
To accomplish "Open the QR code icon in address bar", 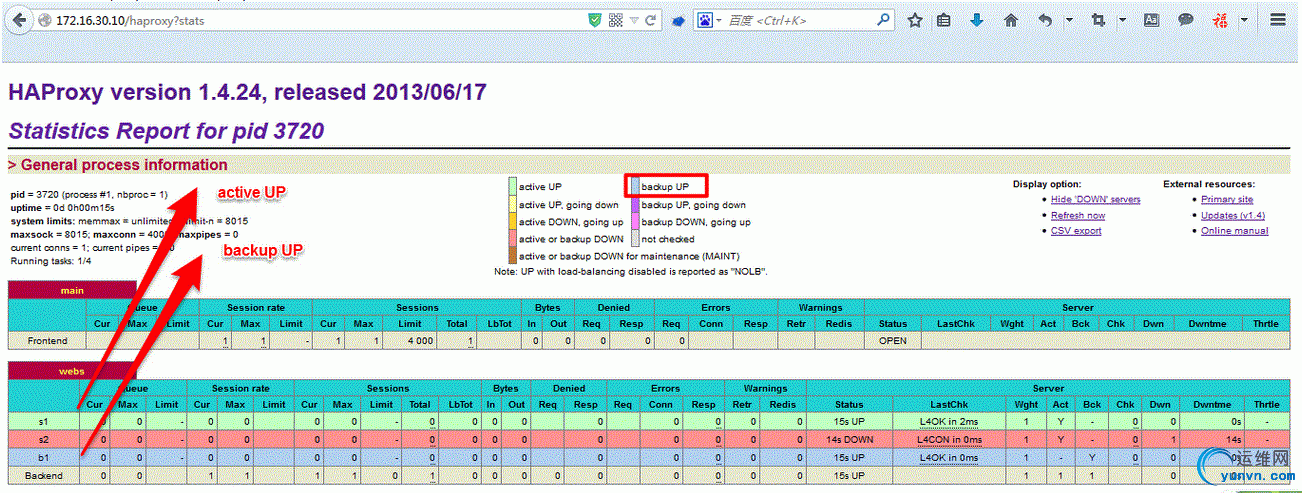I will [x=615, y=20].
